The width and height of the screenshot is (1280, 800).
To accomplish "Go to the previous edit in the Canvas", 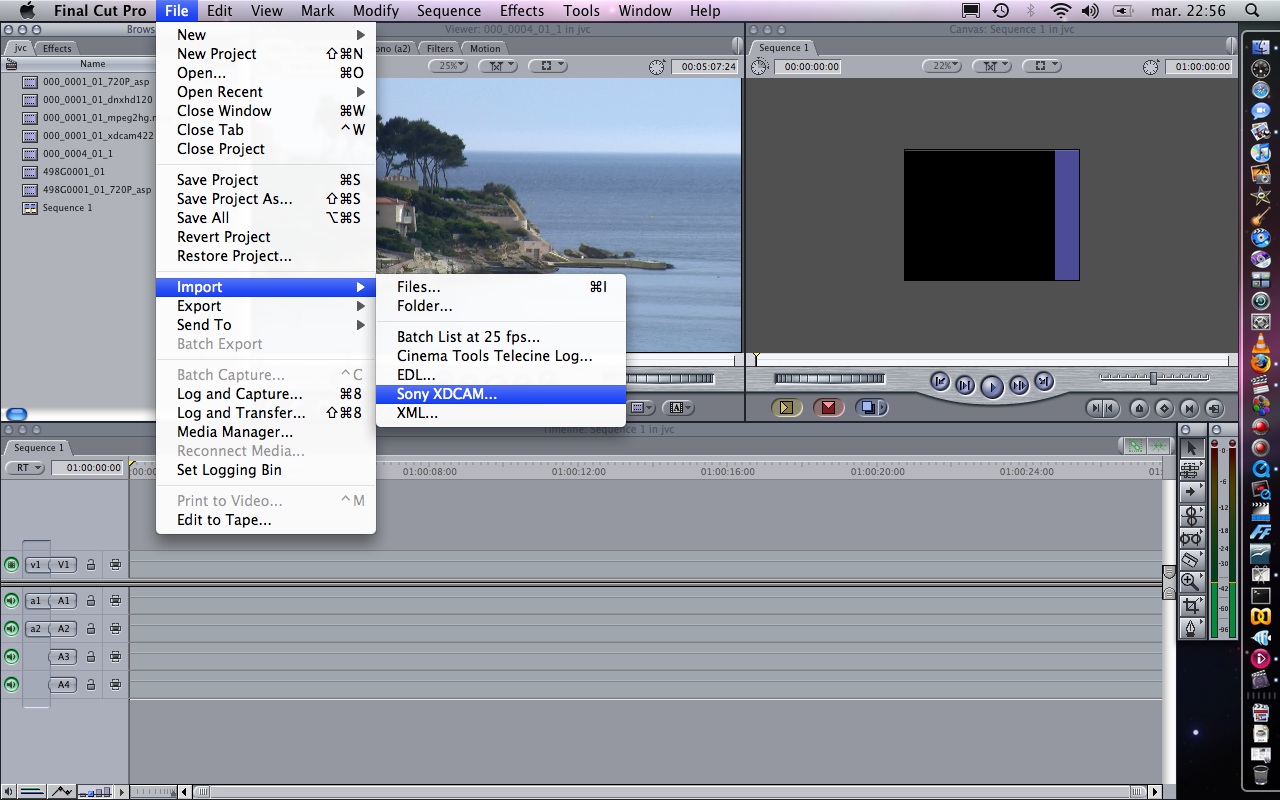I will (939, 381).
